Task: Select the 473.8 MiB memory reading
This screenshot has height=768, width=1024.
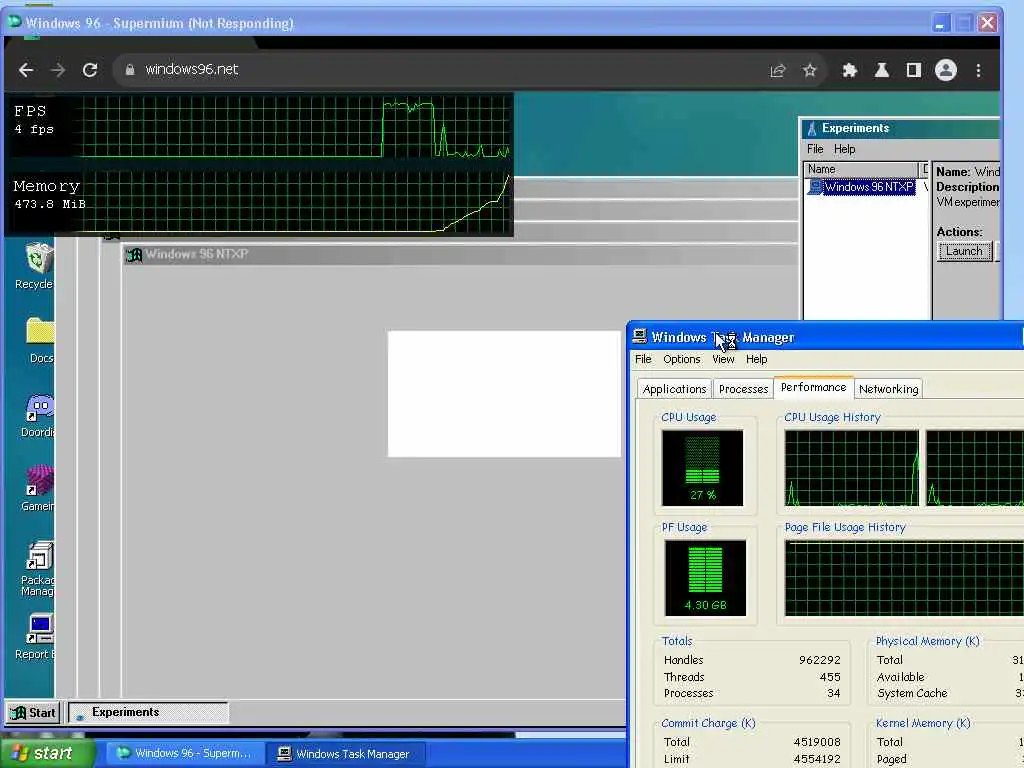Action: coord(50,204)
